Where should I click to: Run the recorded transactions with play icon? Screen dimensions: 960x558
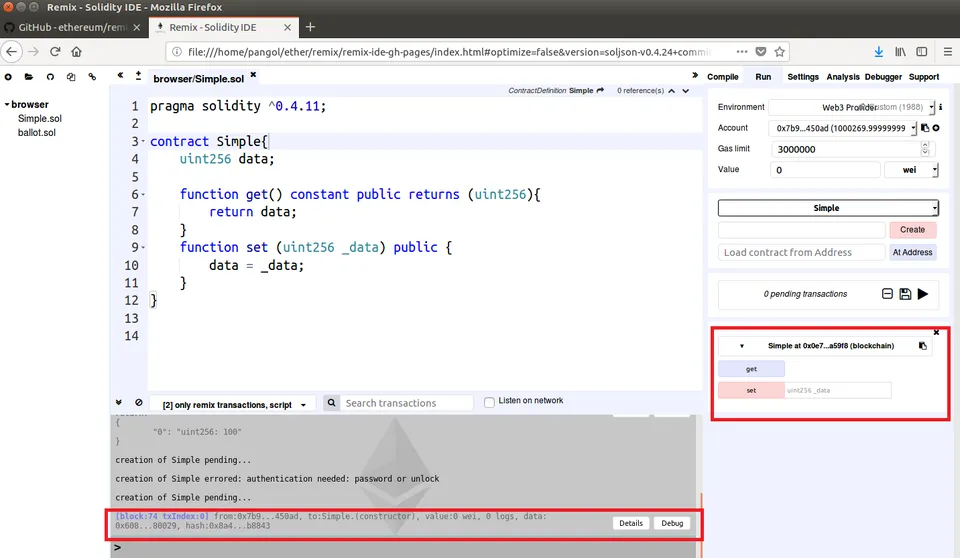pyautogui.click(x=923, y=294)
